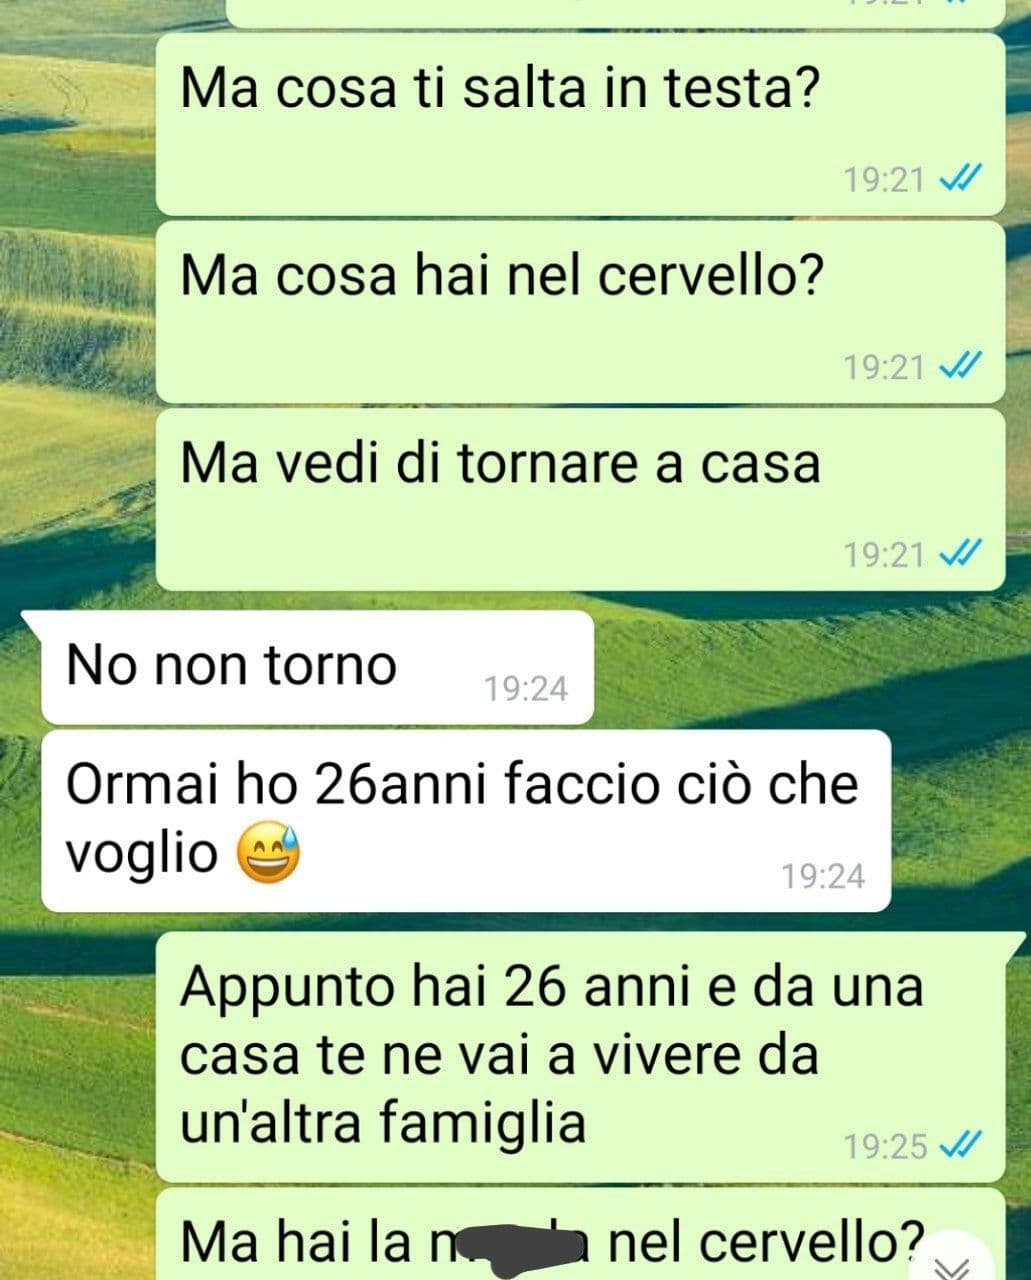
Task: Tap the 19:24 timestamp beside the emoji message
Action: coord(823,876)
